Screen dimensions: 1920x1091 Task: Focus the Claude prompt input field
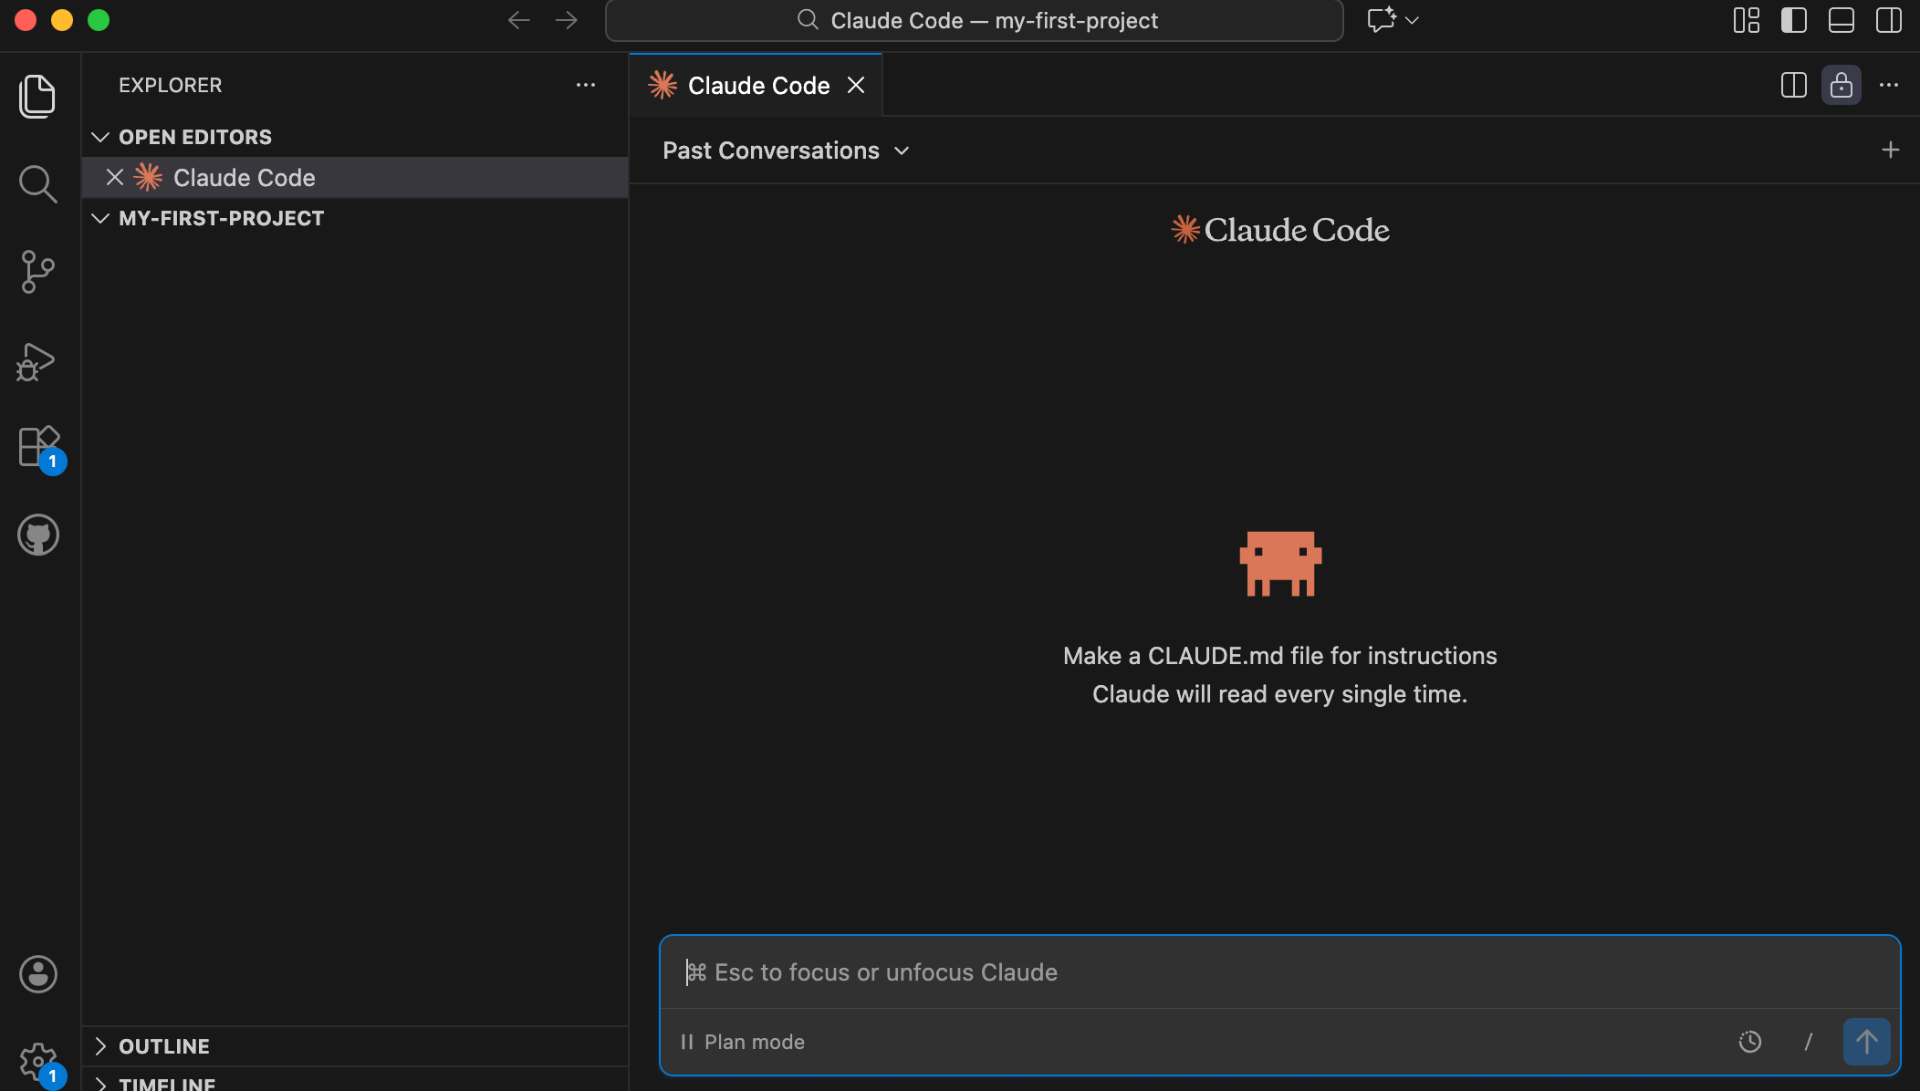[x=1280, y=972]
